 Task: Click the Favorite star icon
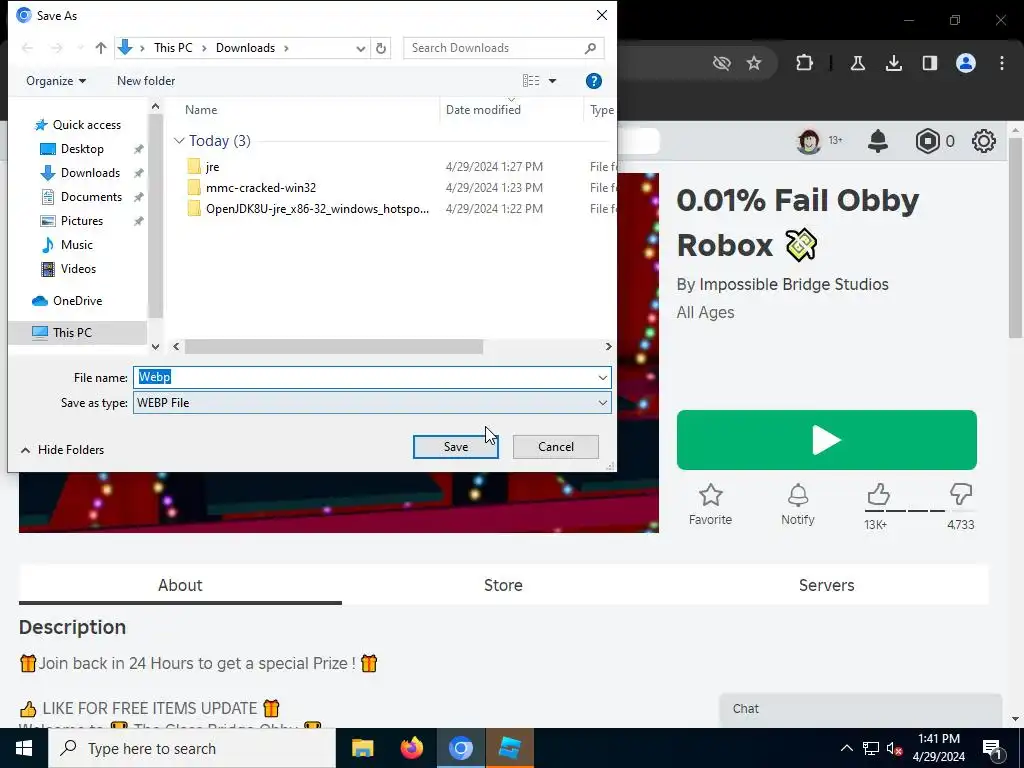point(711,495)
